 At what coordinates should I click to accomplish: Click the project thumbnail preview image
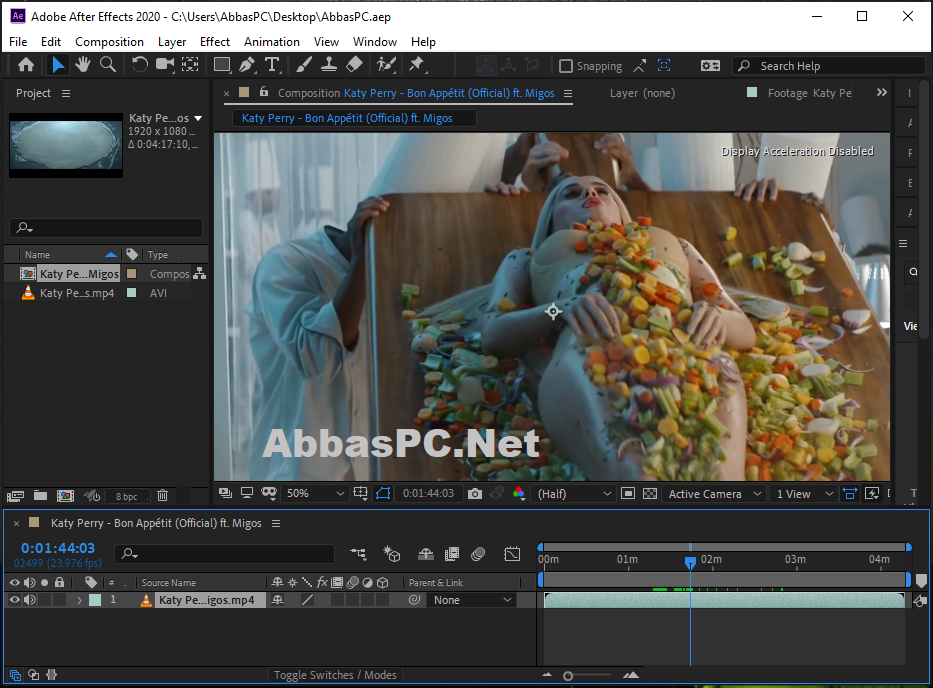[66, 144]
